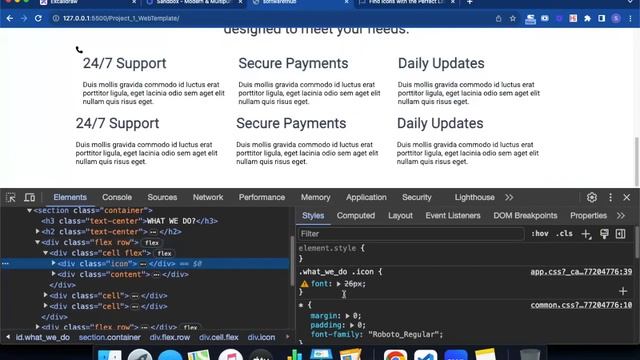This screenshot has height=360, width=640.
Task: Open the Extensions puzzle icon
Action: pos(587,18)
